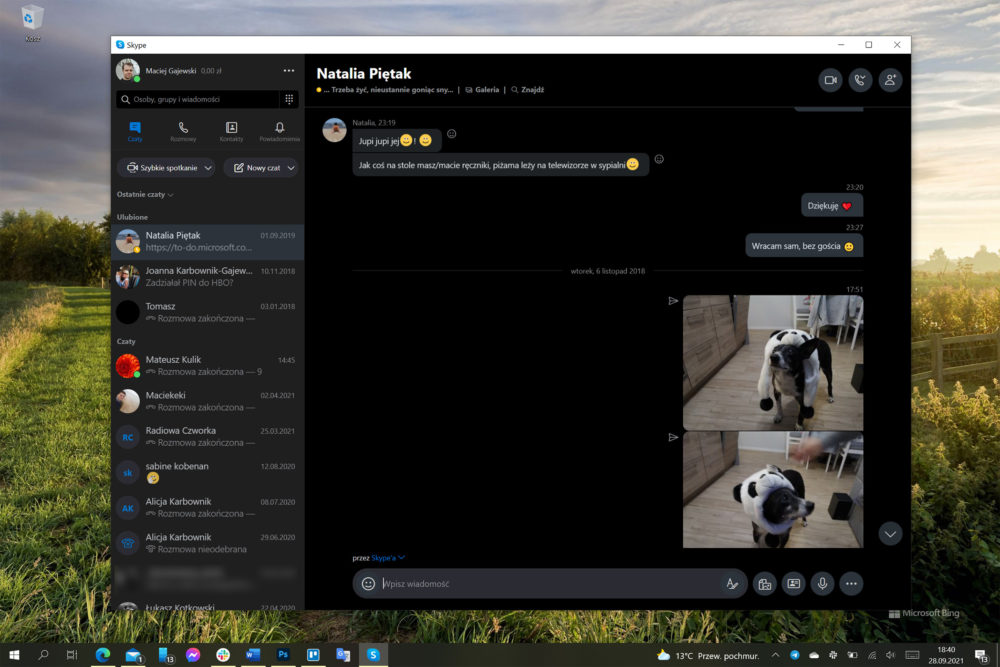This screenshot has height=667, width=1000.
Task: Click Znajdź in chat header
Action: coord(527,90)
